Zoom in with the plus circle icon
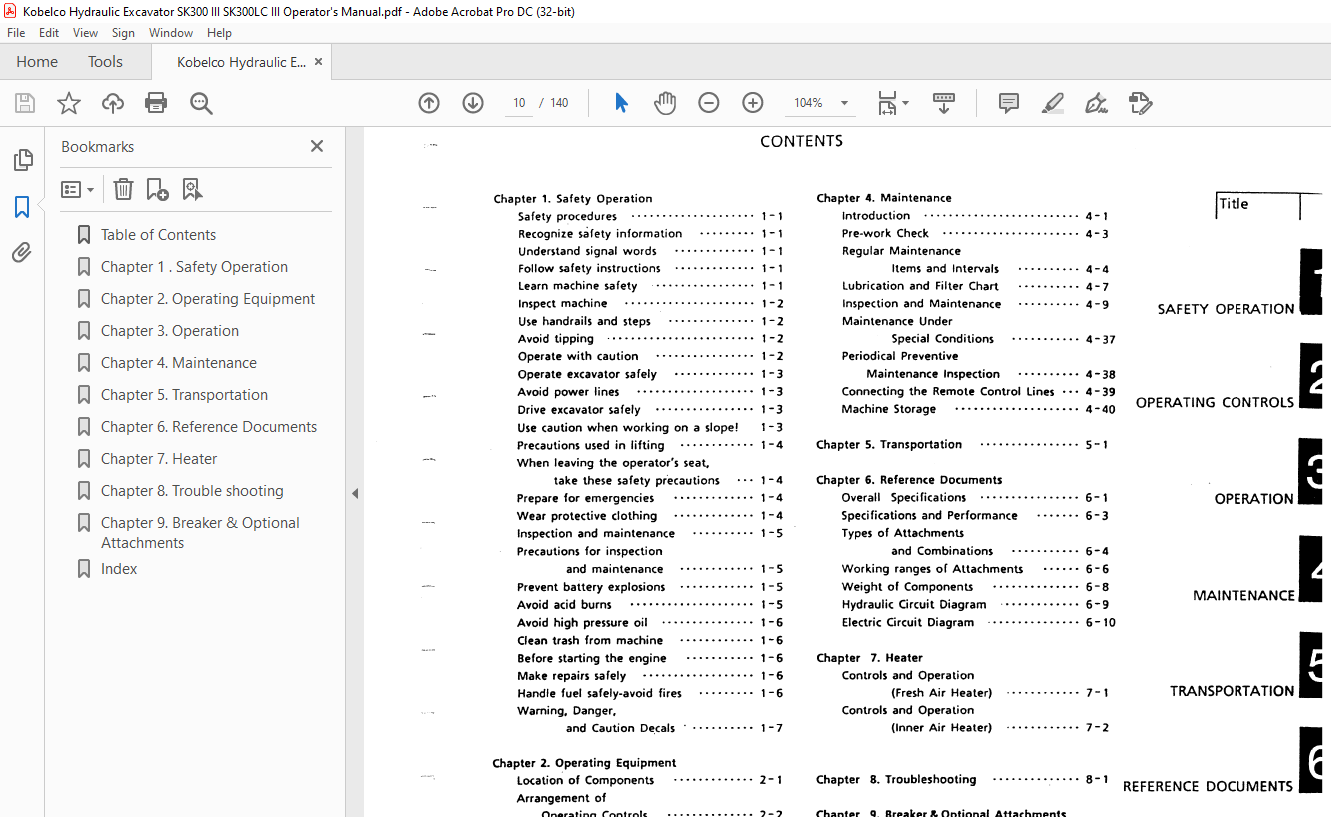Image resolution: width=1331 pixels, height=817 pixels. [753, 103]
